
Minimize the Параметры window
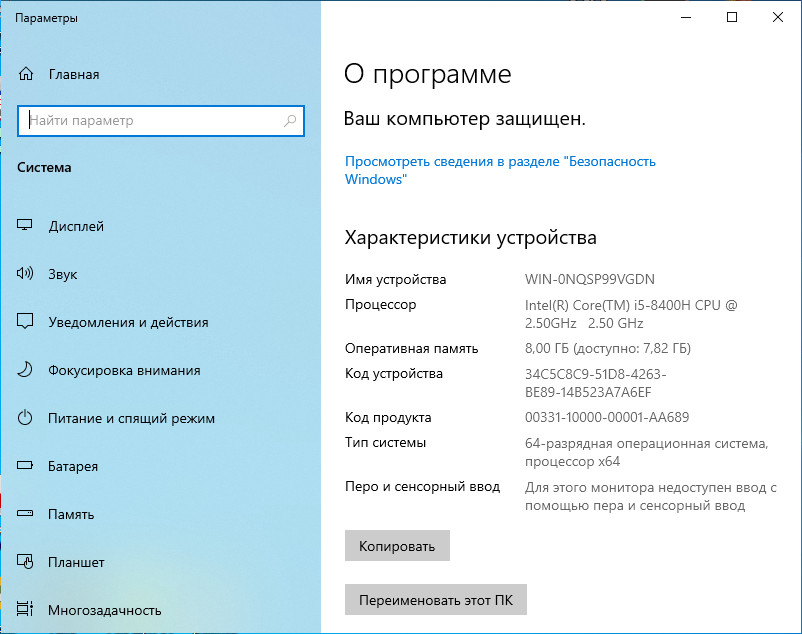click(x=686, y=17)
